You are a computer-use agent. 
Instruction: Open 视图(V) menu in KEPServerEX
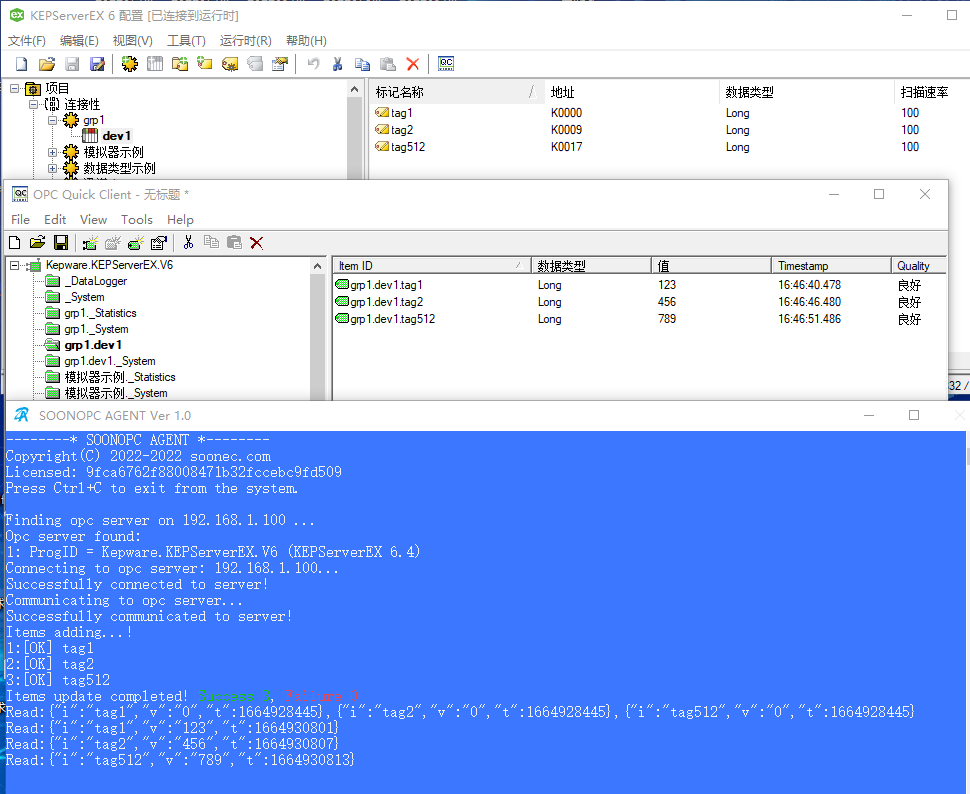[132, 41]
